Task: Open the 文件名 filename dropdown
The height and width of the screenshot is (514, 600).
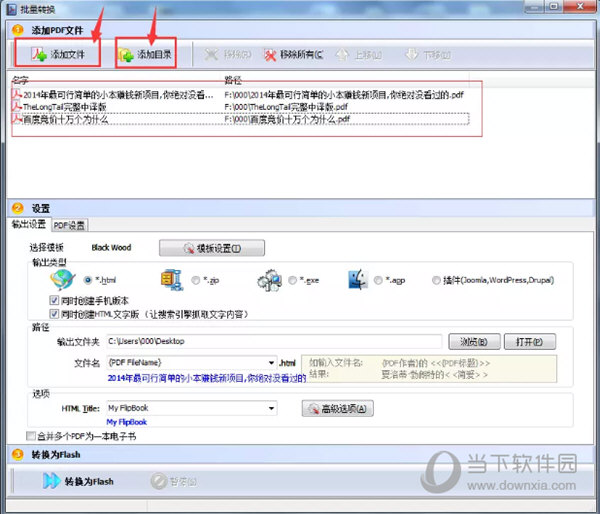Action: [x=271, y=362]
